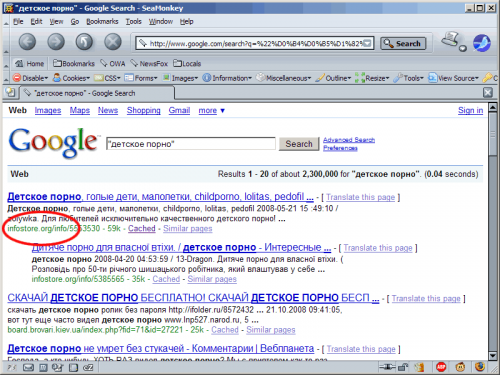The height and width of the screenshot is (375, 500).
Task: Open the View menu
Action: [x=56, y=22]
